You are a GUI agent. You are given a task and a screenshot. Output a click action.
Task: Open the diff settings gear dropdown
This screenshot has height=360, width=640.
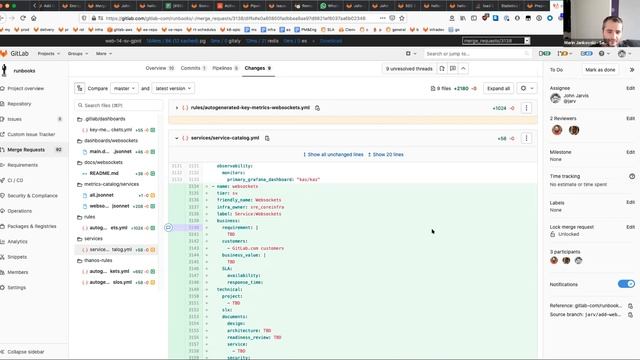click(527, 88)
